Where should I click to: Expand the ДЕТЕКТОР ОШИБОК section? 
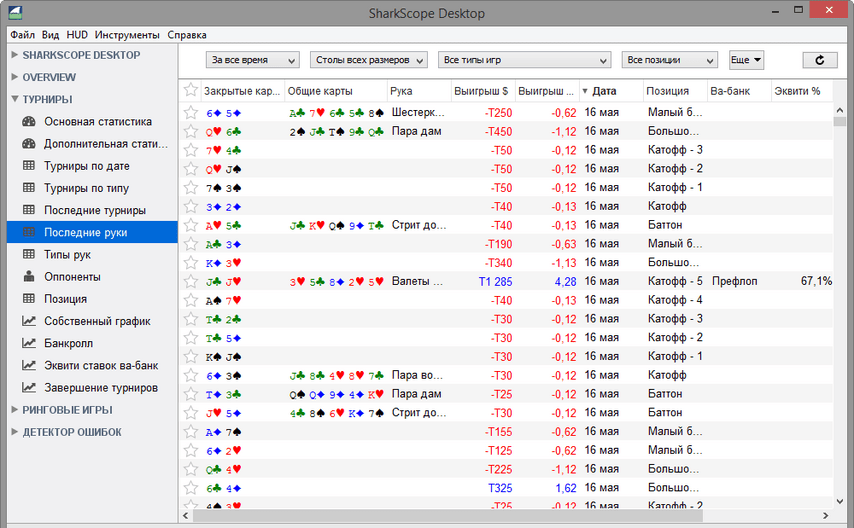pyautogui.click(x=15, y=432)
